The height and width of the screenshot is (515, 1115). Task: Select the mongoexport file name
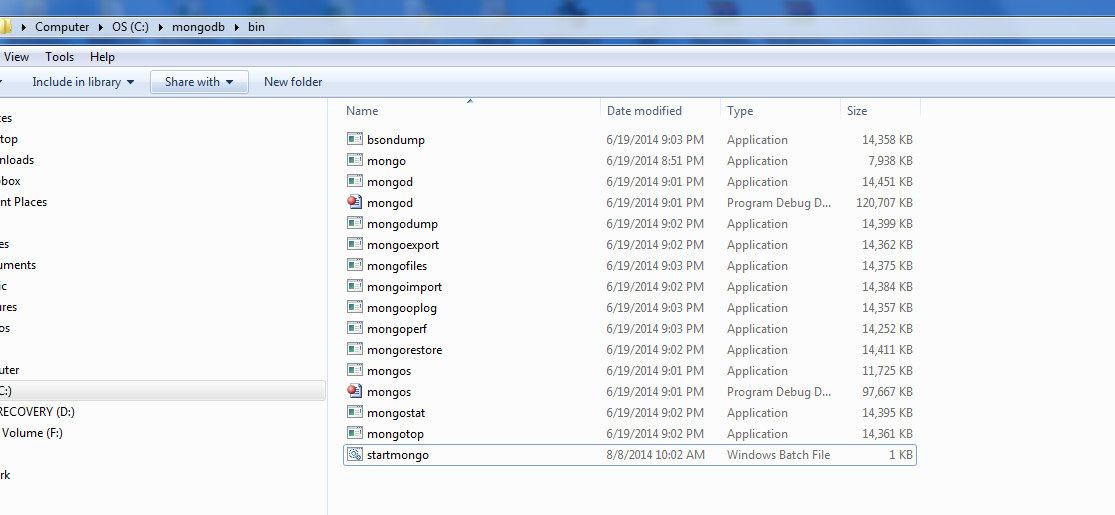403,245
